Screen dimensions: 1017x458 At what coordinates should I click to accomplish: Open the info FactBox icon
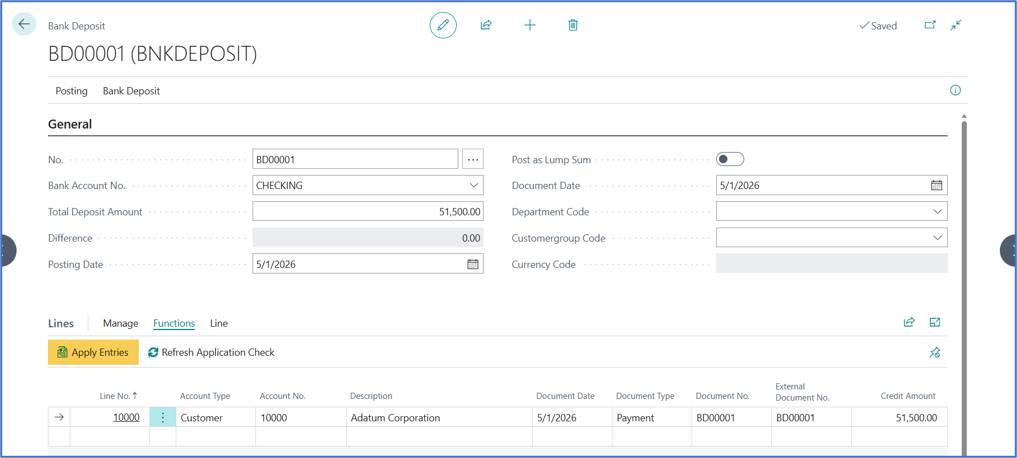point(955,91)
